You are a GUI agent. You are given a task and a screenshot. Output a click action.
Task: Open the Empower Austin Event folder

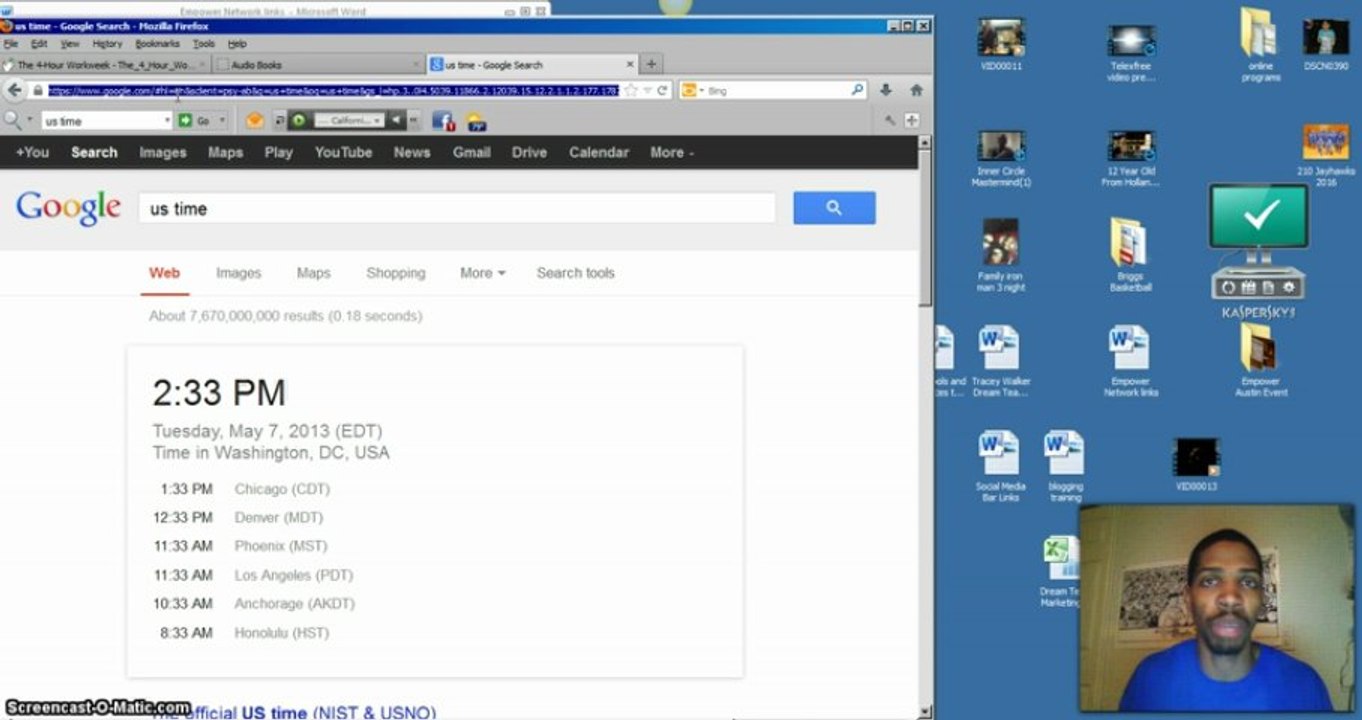[1261, 361]
